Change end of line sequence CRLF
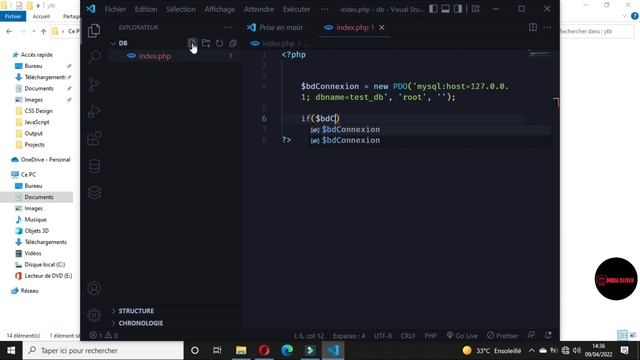This screenshot has width=640, height=360. pos(408,336)
